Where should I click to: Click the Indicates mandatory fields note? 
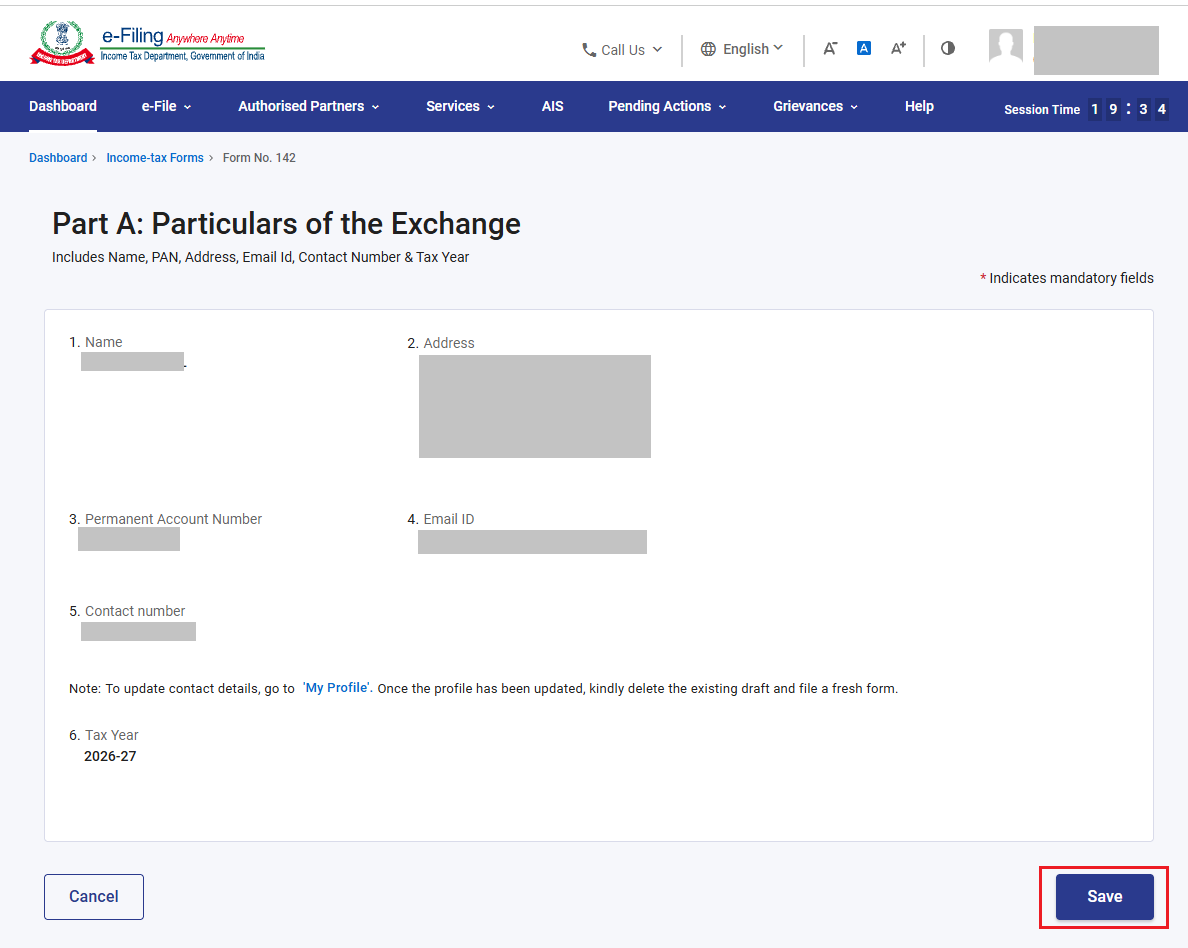(1067, 278)
